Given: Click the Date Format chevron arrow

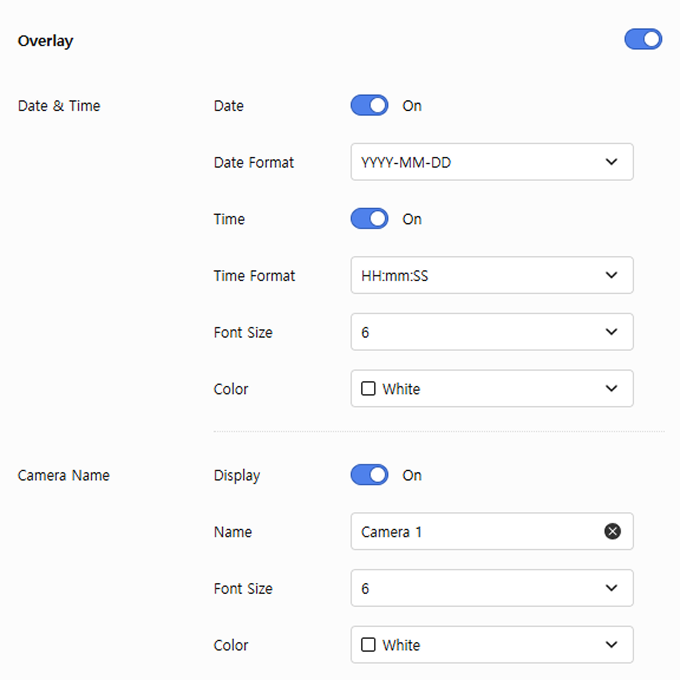Looking at the screenshot, I should [x=612, y=162].
